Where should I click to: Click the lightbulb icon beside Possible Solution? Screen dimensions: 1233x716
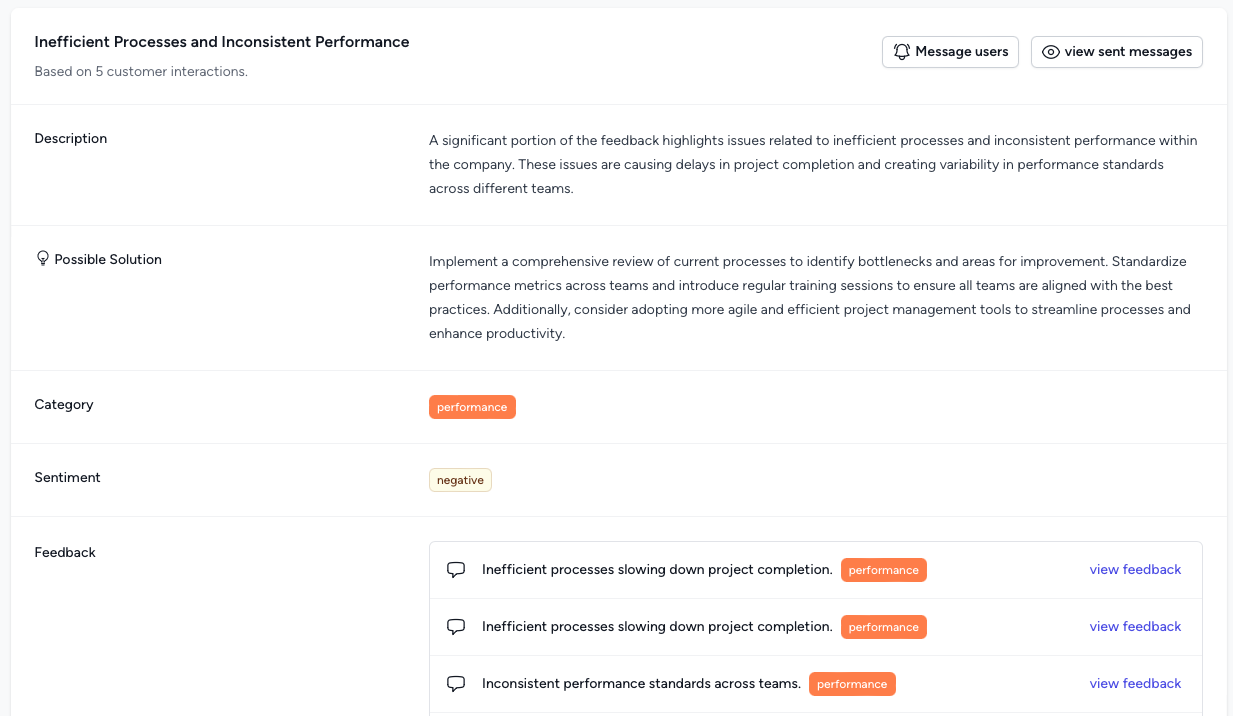coord(42,259)
